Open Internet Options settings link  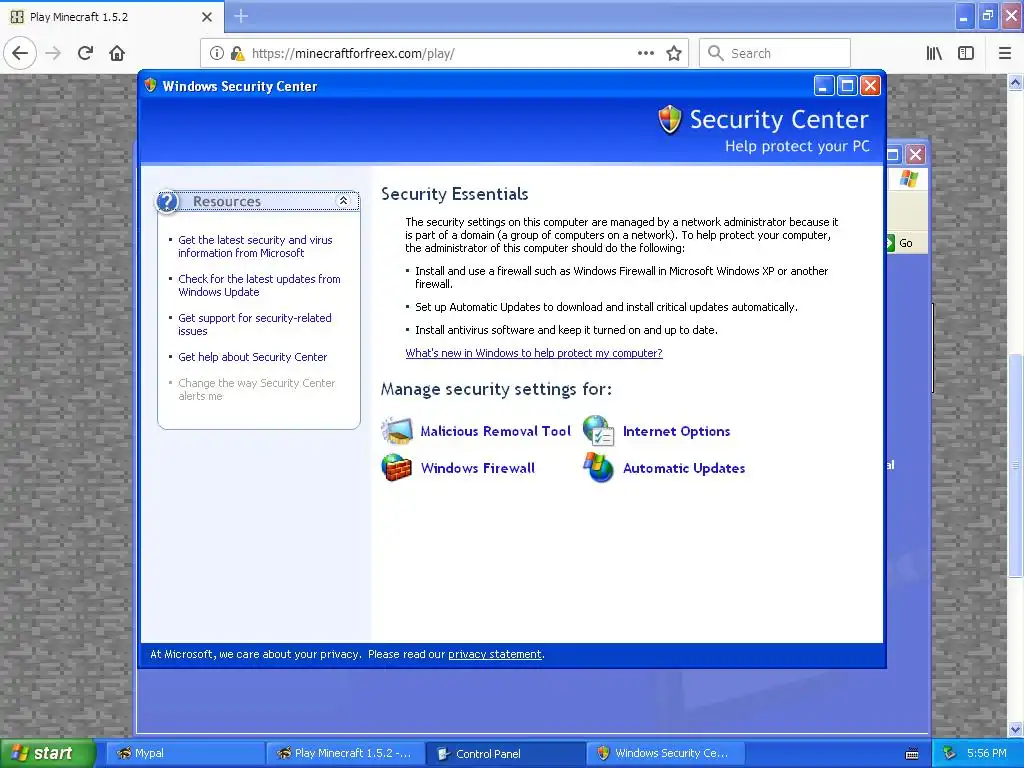[x=676, y=431]
